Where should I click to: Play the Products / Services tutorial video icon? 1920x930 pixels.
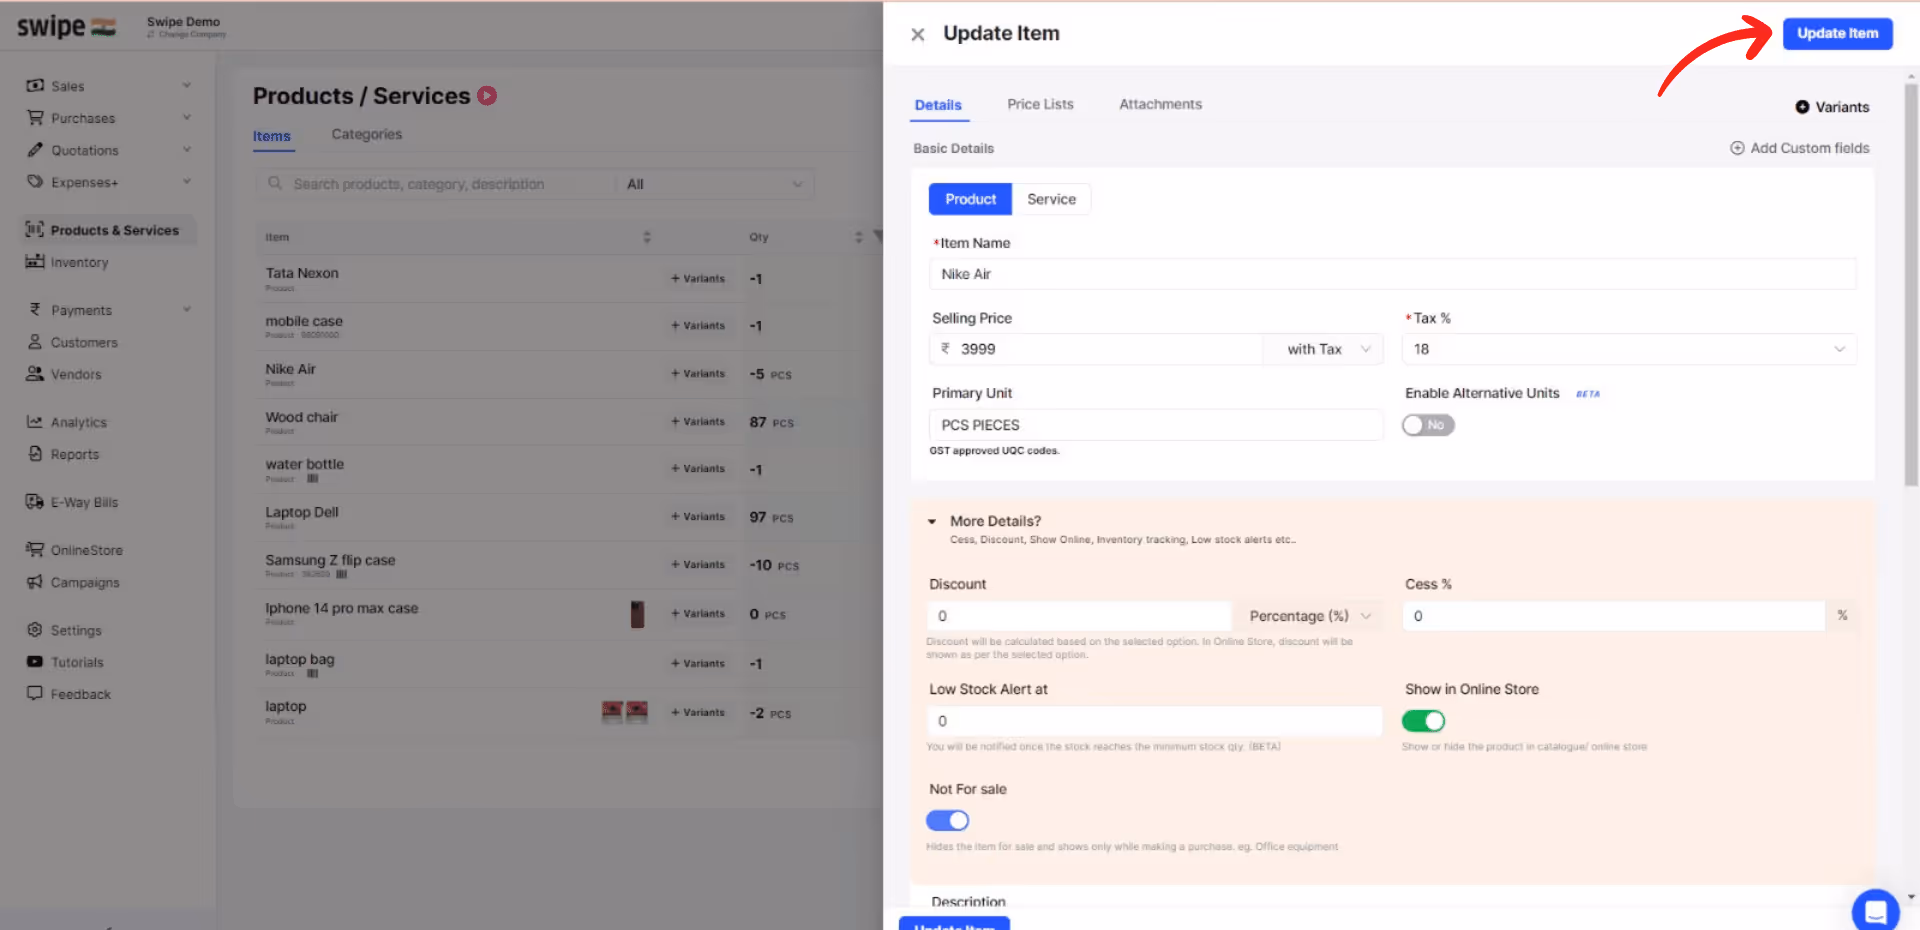tap(487, 96)
